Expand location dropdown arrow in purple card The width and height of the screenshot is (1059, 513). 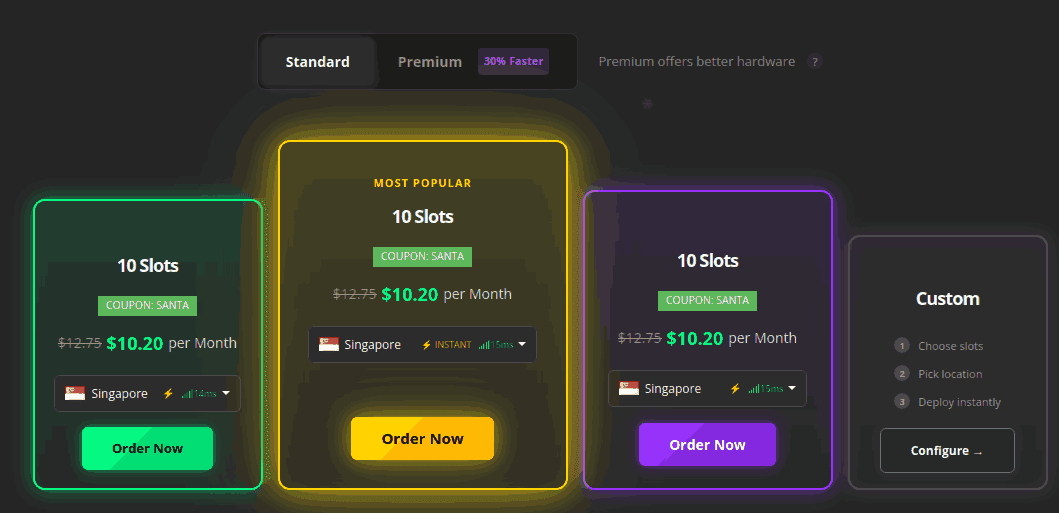(x=792, y=388)
